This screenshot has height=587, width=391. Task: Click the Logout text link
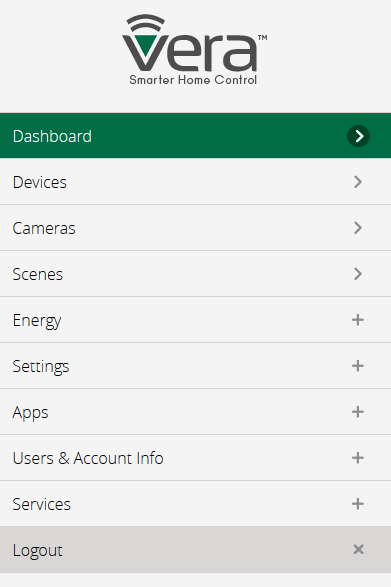pos(37,551)
